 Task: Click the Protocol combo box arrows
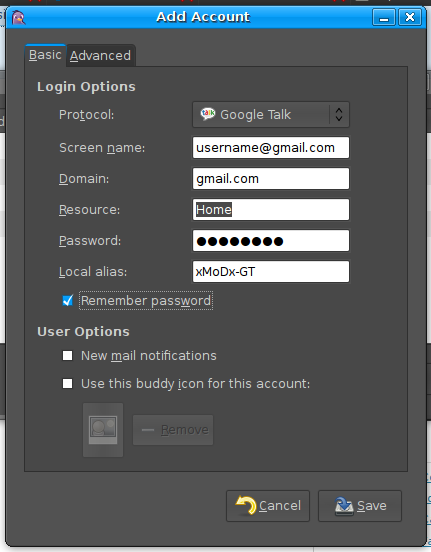click(339, 114)
